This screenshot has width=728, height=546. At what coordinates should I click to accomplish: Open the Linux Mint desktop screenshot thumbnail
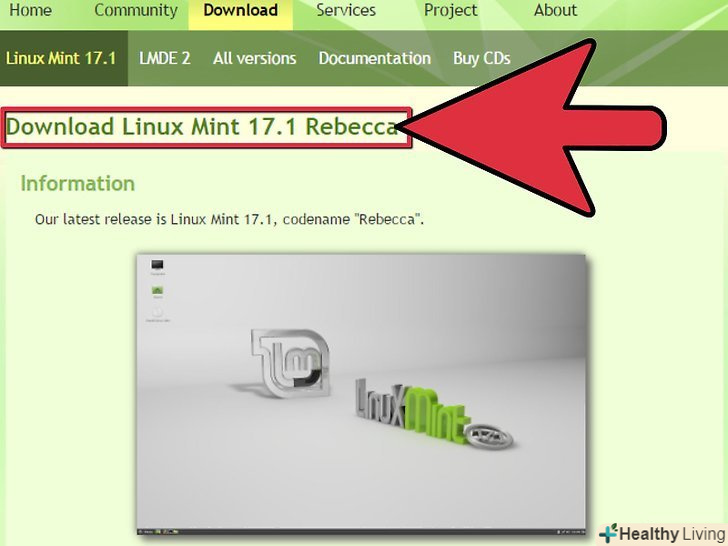[x=361, y=394]
